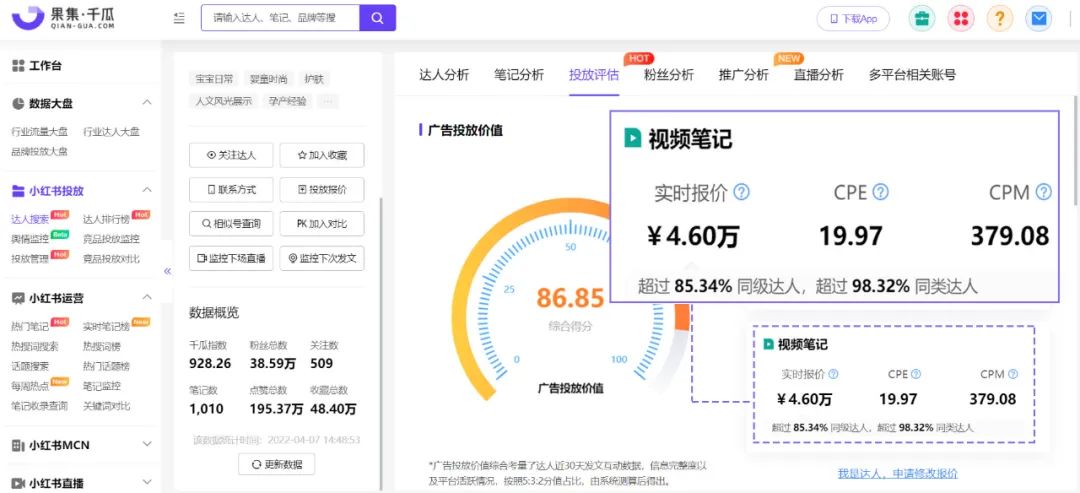Screen dimensions: 1080x493
Task: Click the 更新数据 refresh button
Action: [277, 464]
